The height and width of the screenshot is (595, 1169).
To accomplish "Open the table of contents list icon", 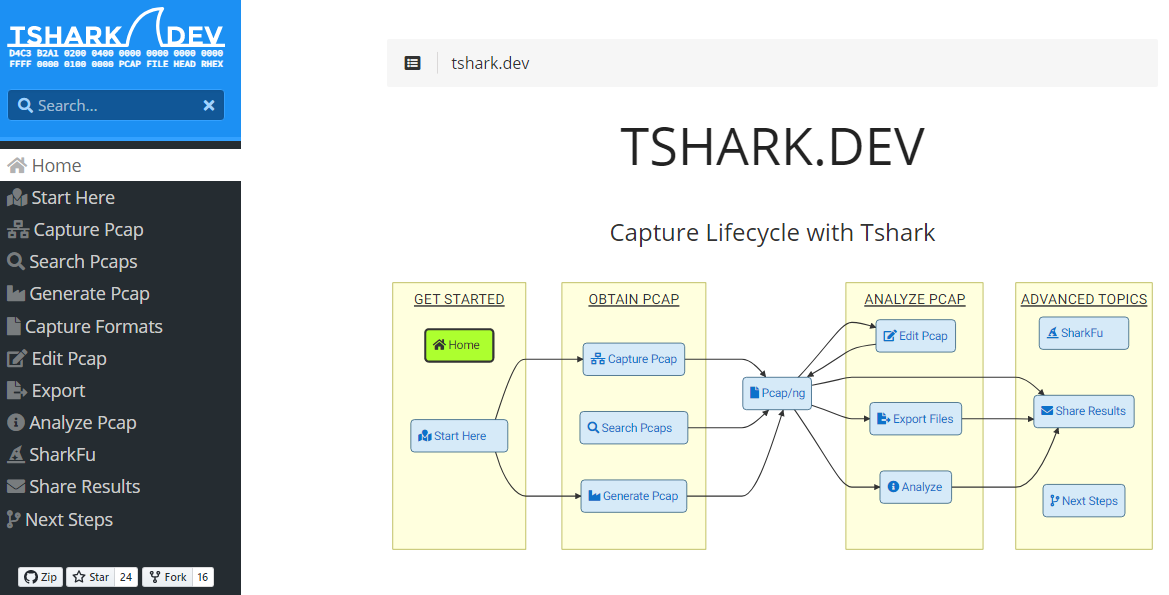I will coord(412,63).
